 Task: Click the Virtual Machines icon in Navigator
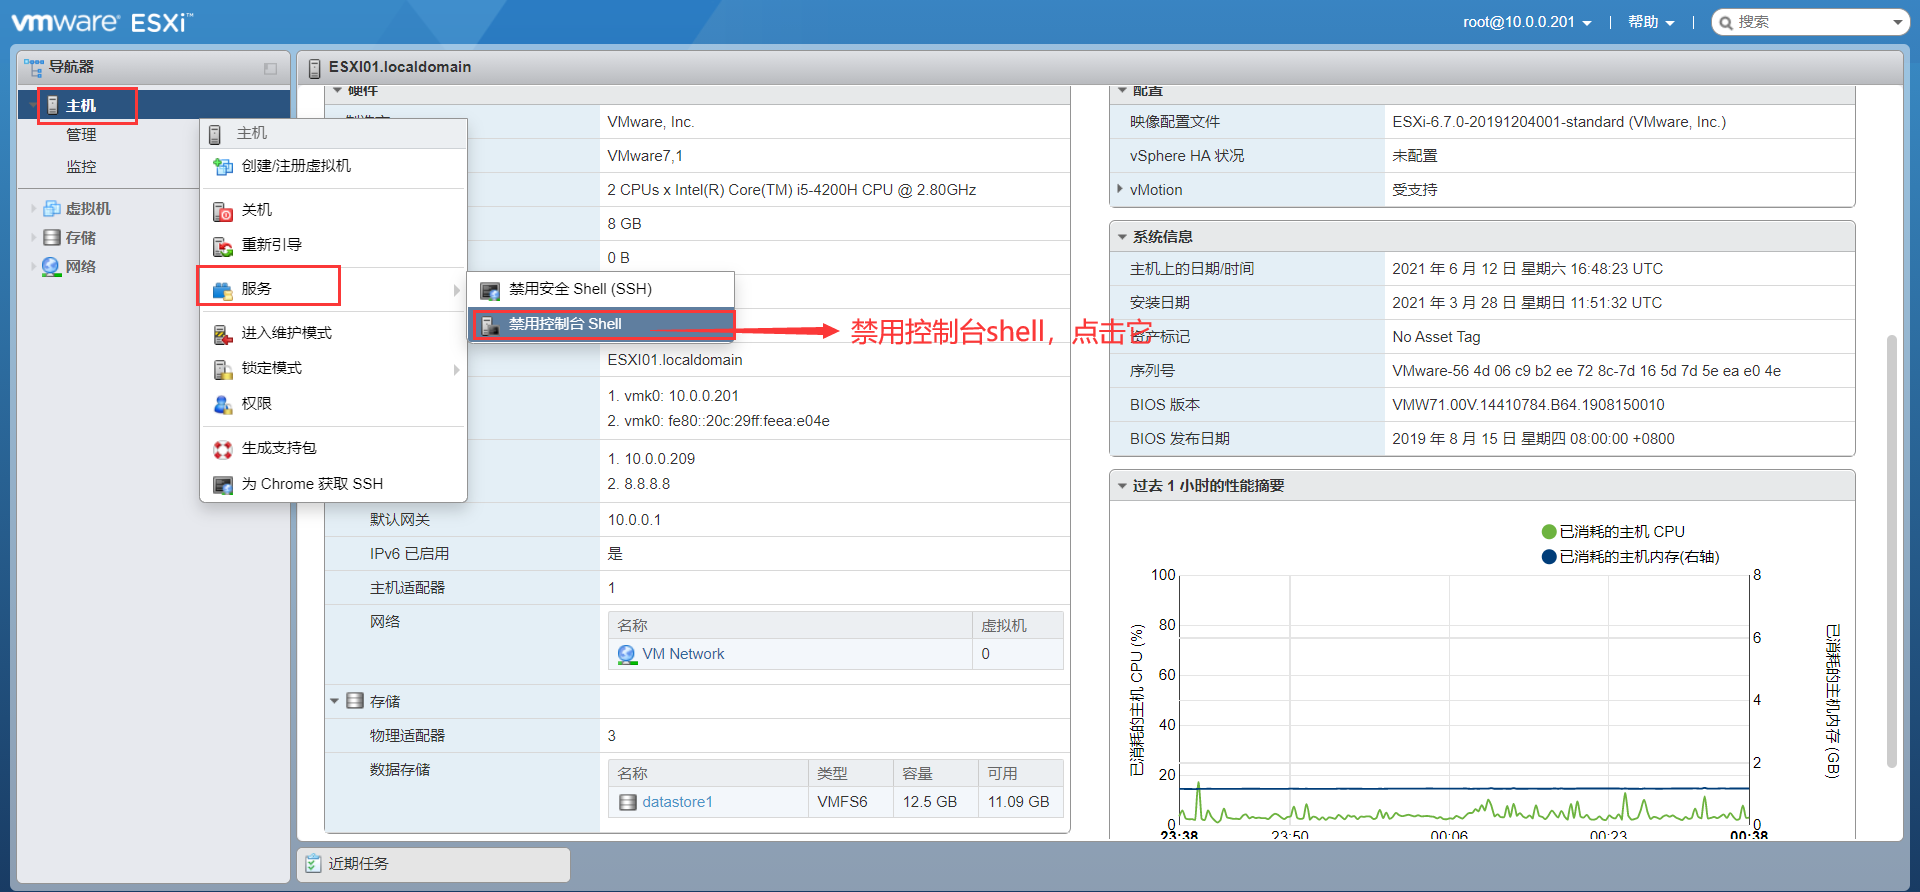(52, 208)
